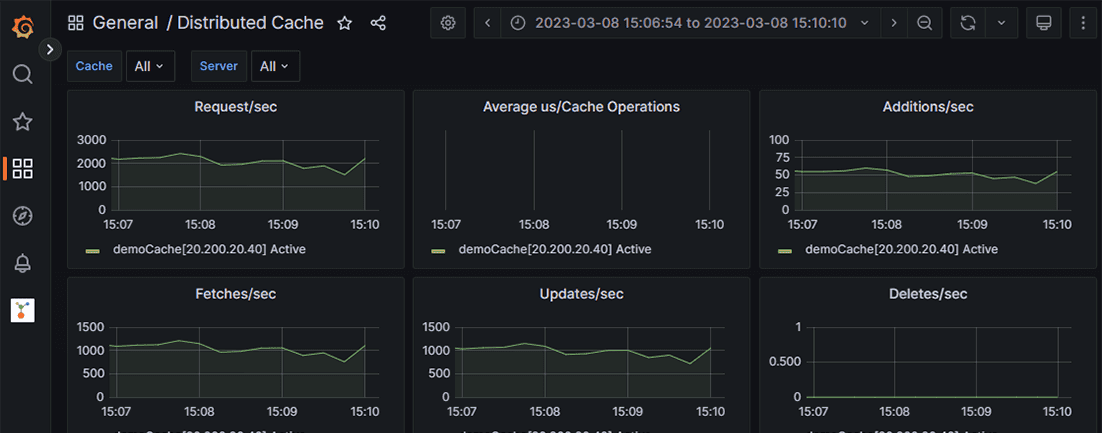Viewport: 1102px width, 433px height.
Task: Open the plugin app icon in sidebar
Action: click(23, 310)
